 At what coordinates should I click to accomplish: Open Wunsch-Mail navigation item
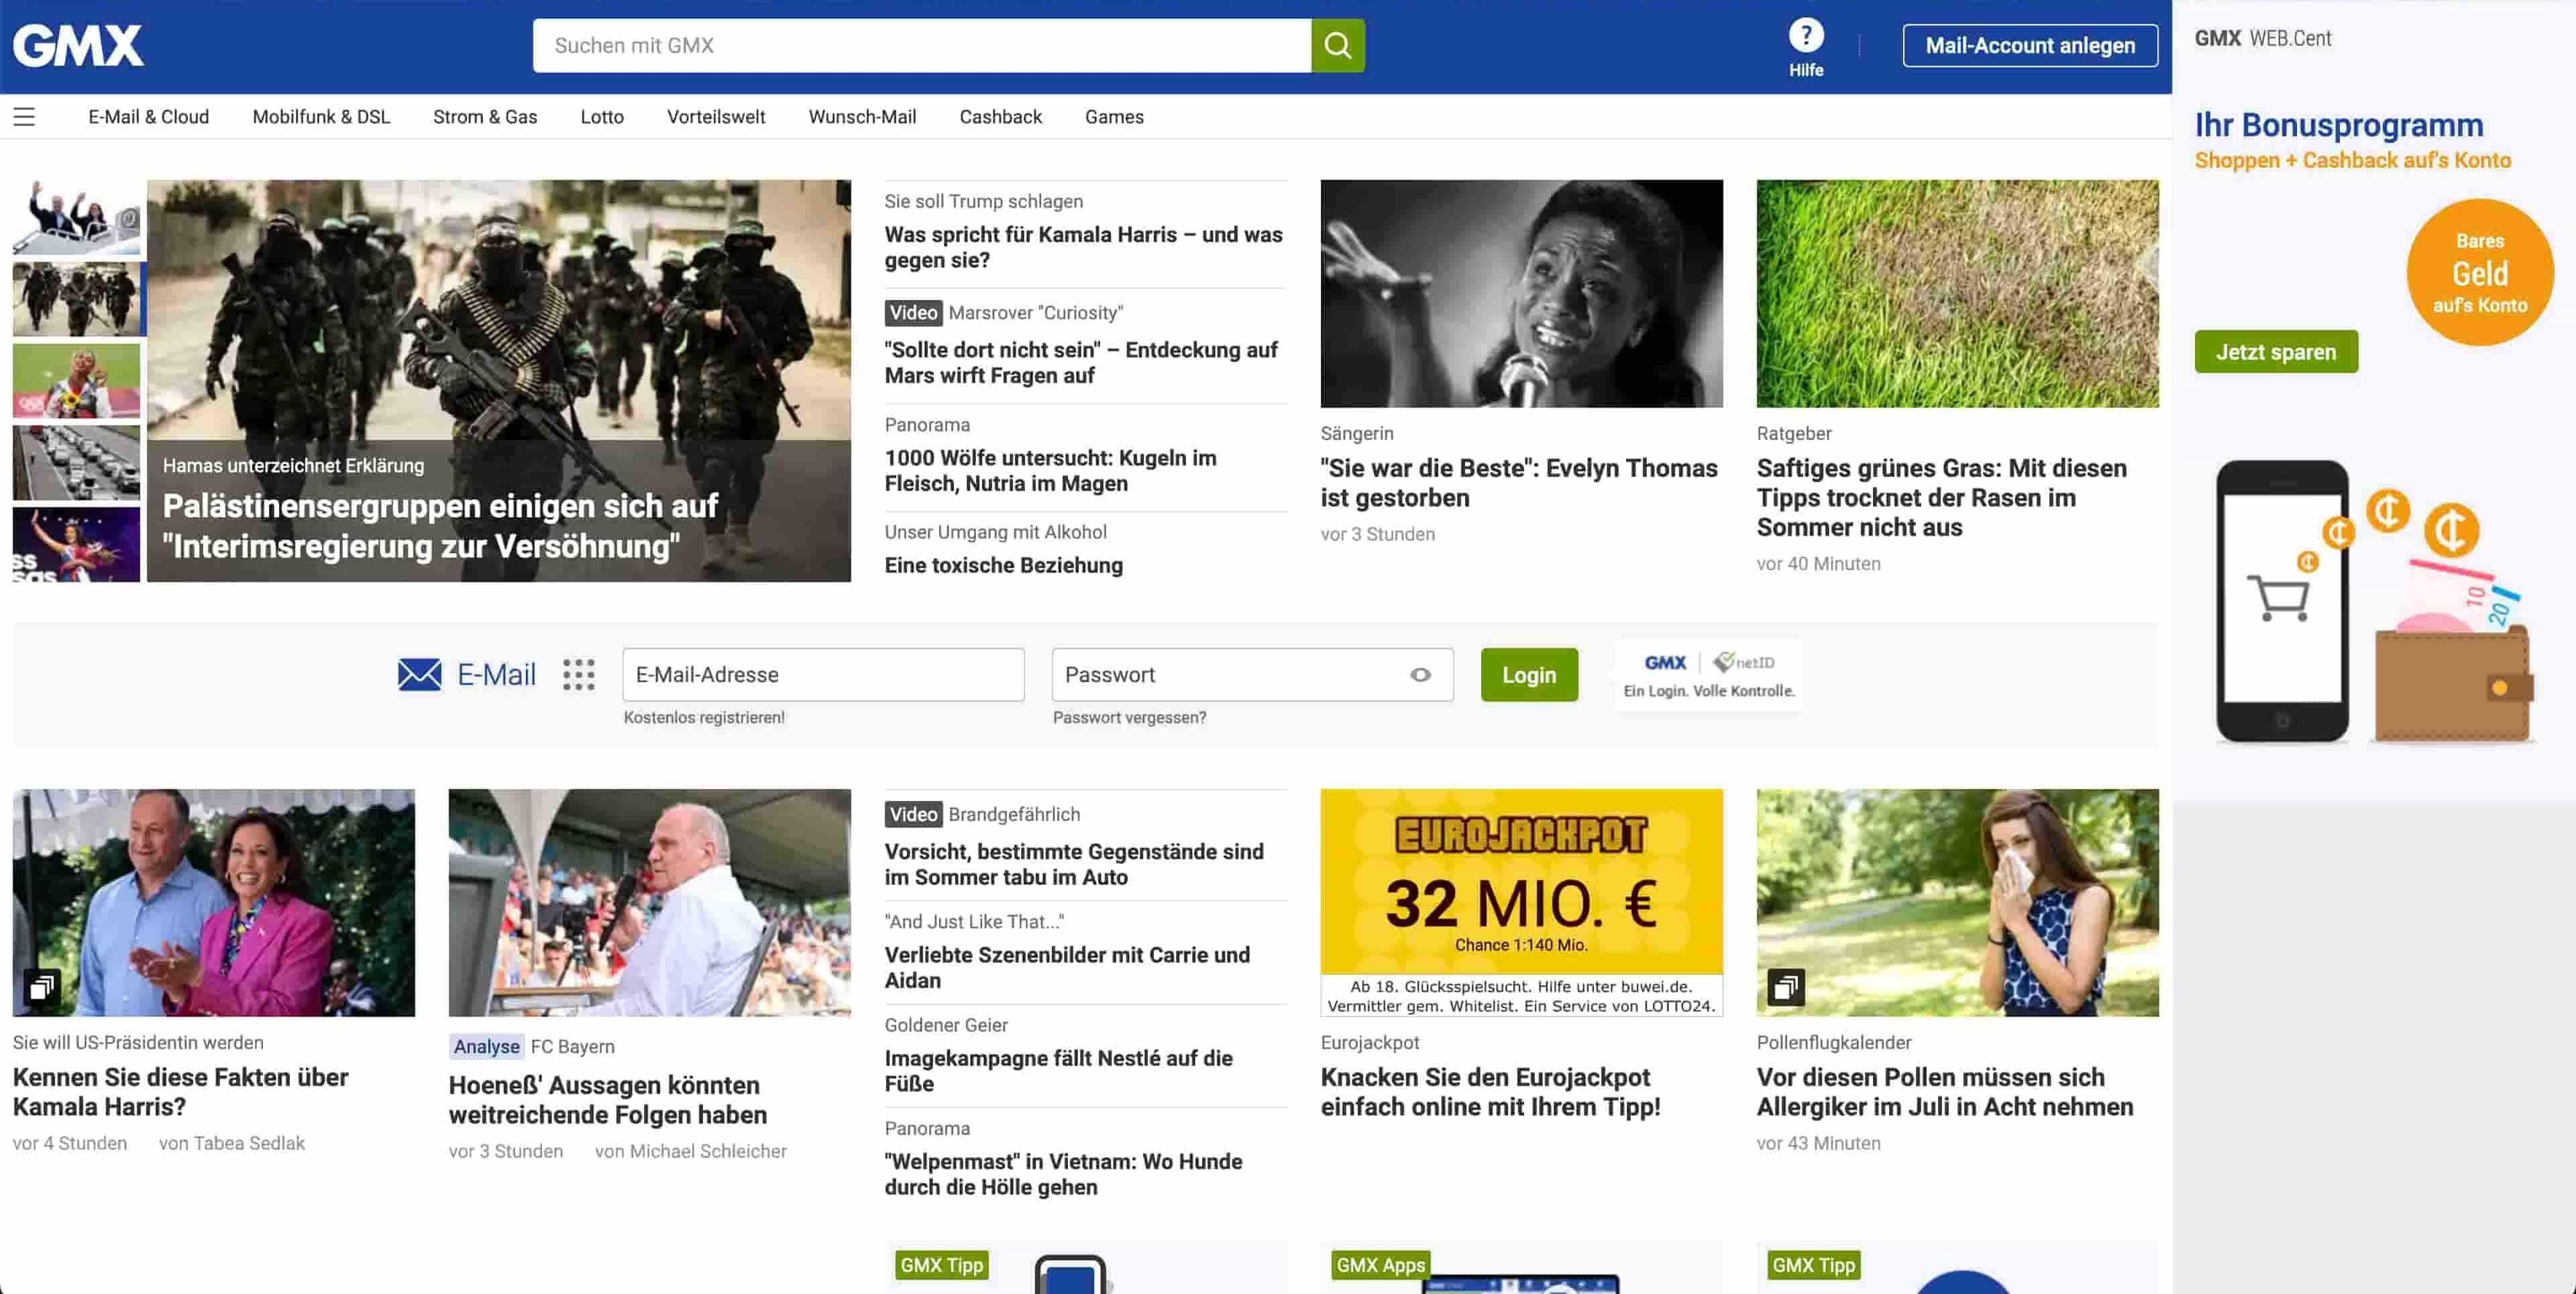click(x=862, y=117)
